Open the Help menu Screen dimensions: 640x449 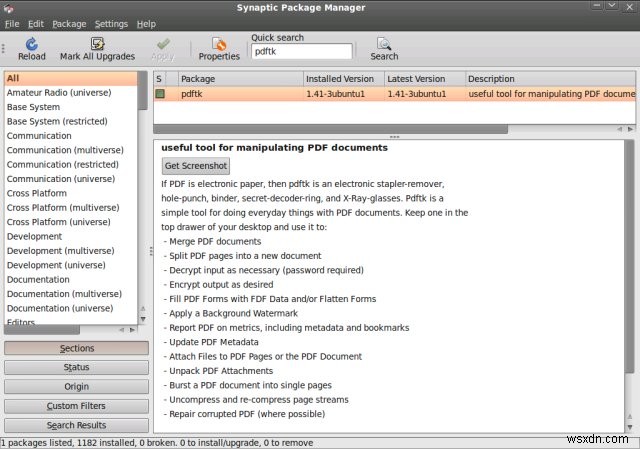tap(146, 24)
